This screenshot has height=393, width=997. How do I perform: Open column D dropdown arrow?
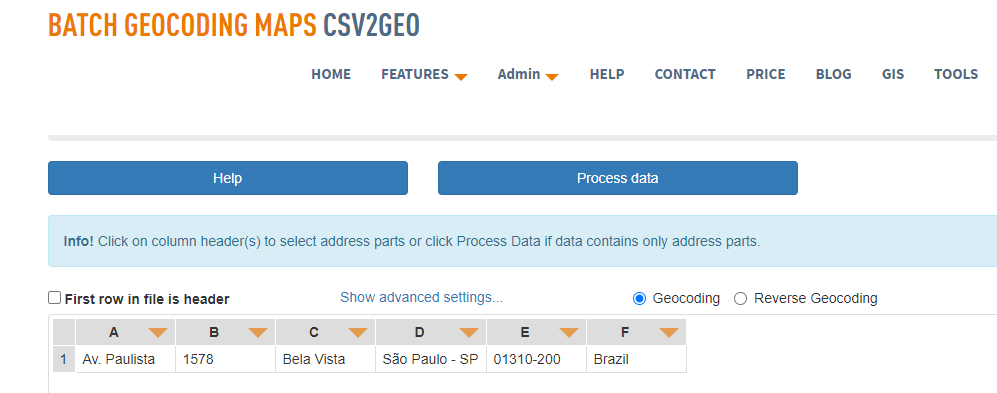469,332
